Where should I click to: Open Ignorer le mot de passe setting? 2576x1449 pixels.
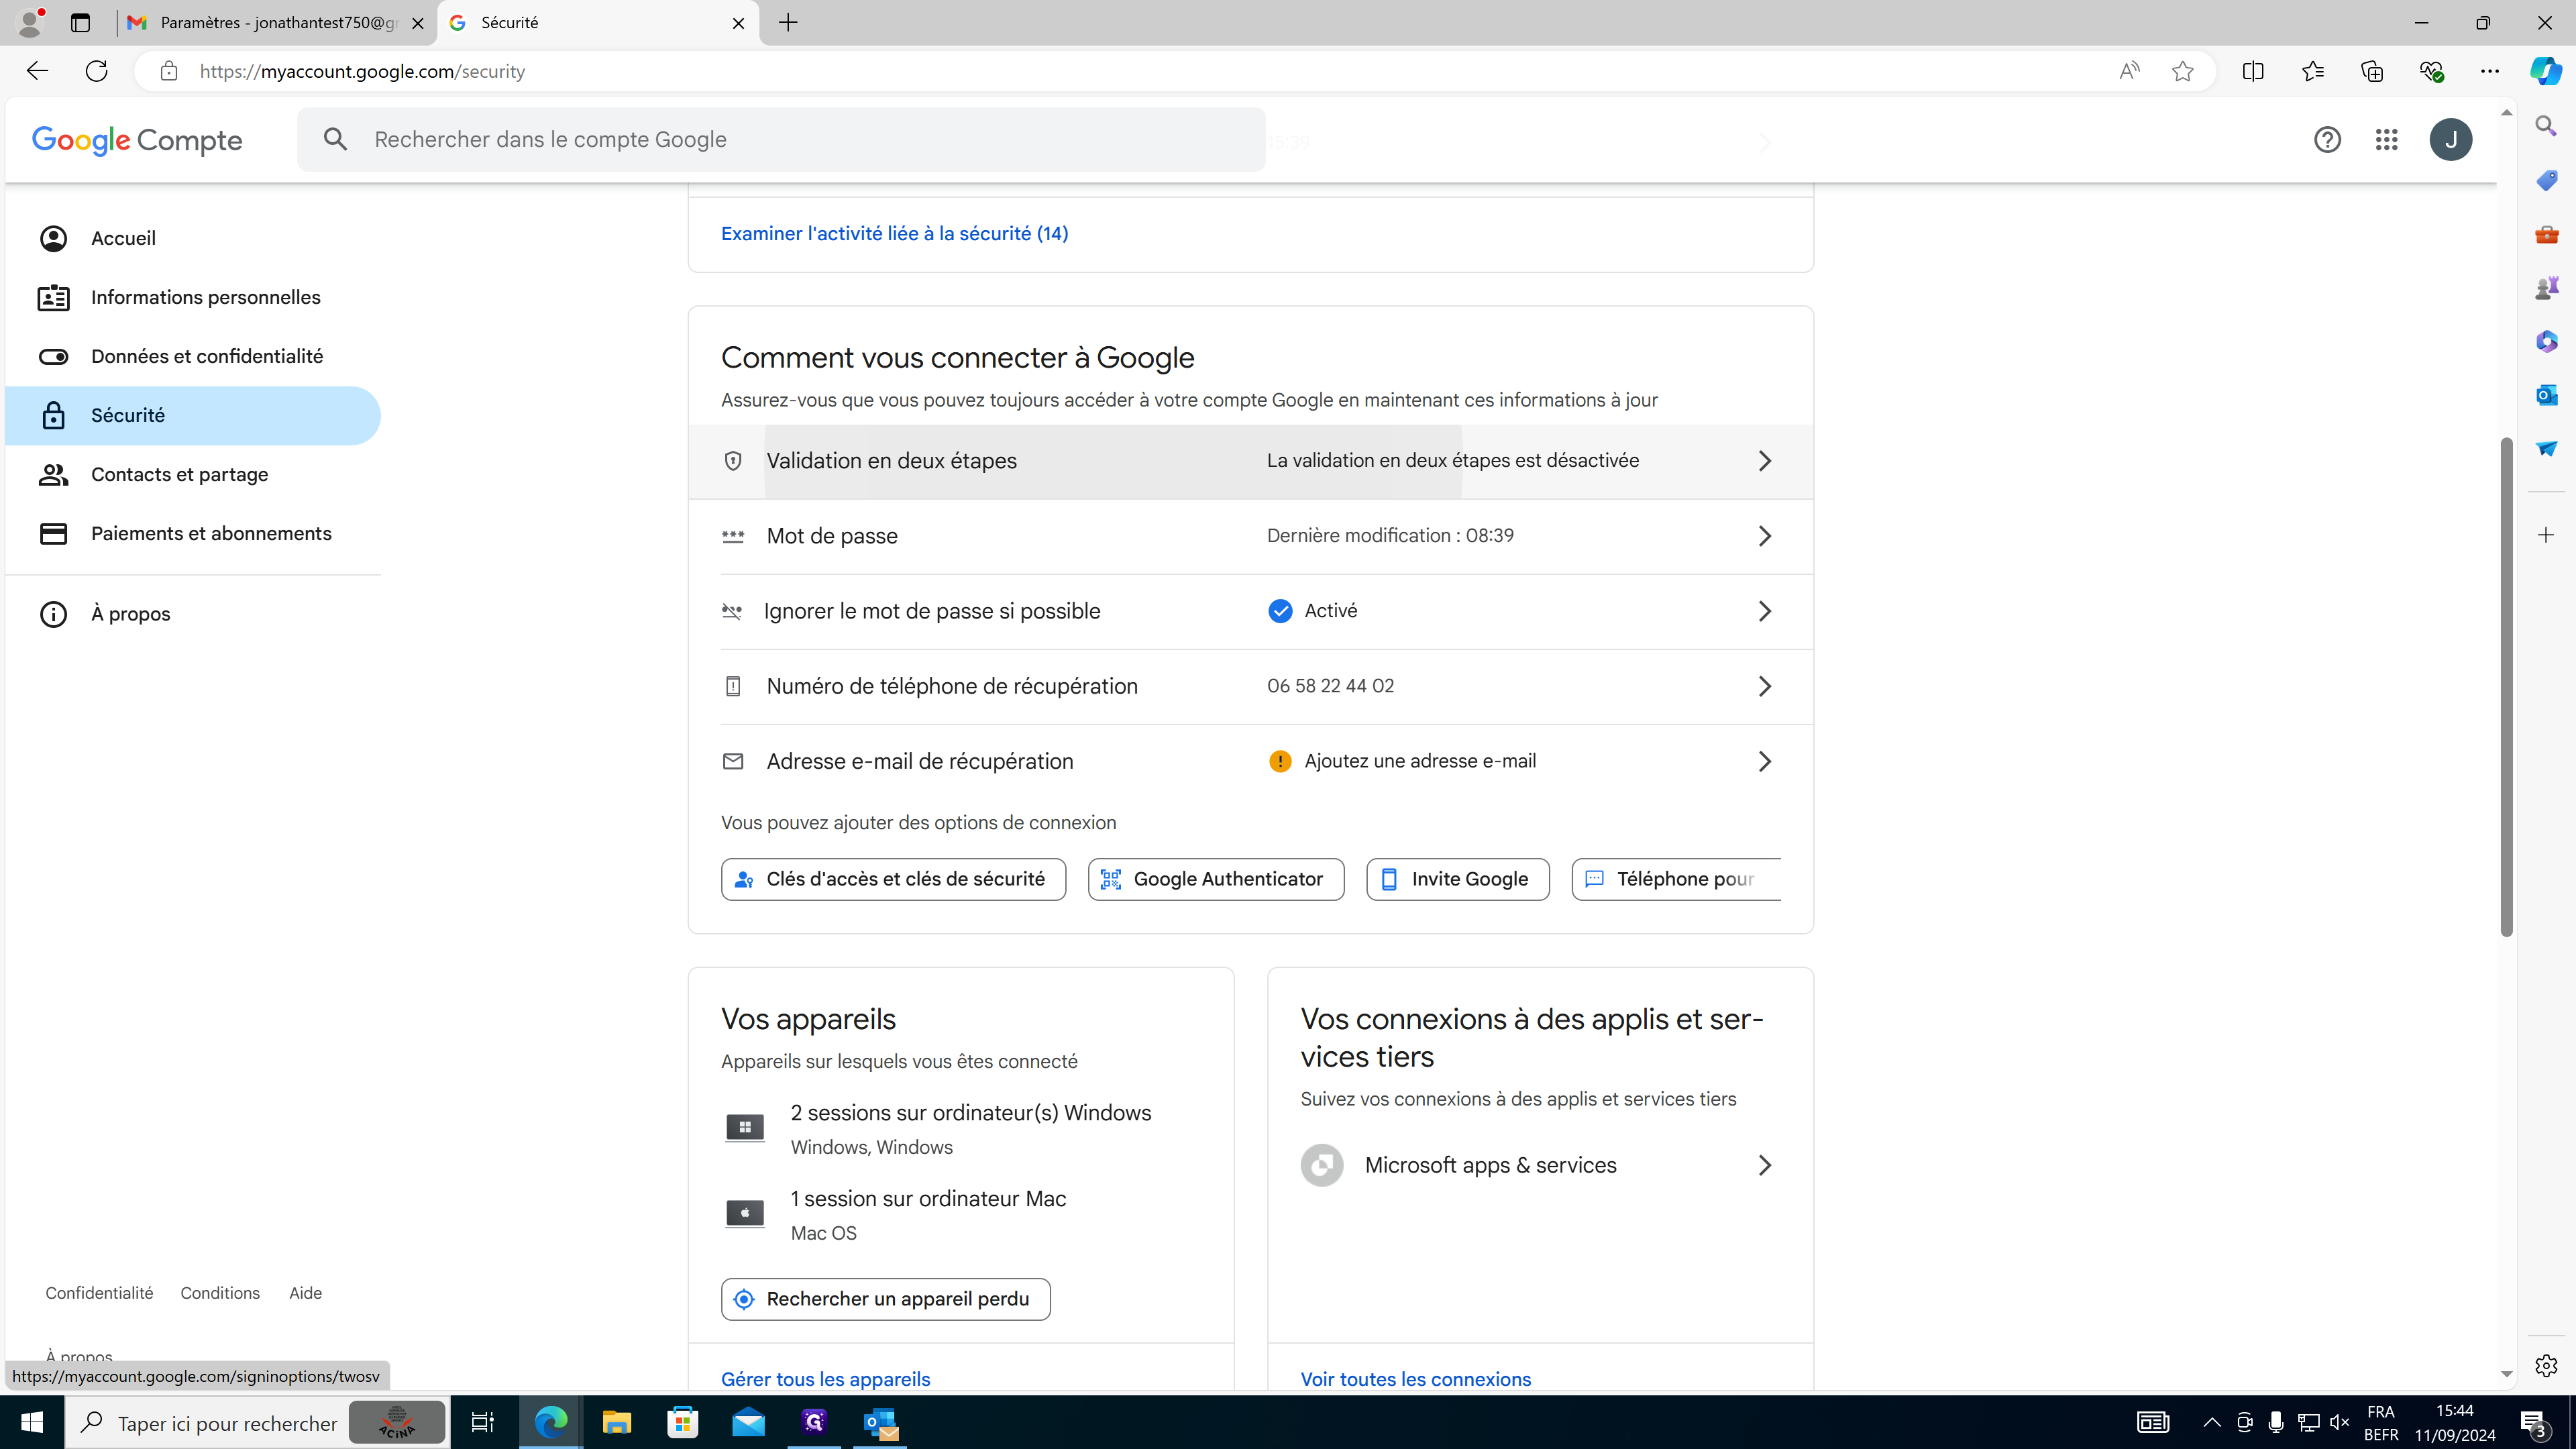pos(932,611)
